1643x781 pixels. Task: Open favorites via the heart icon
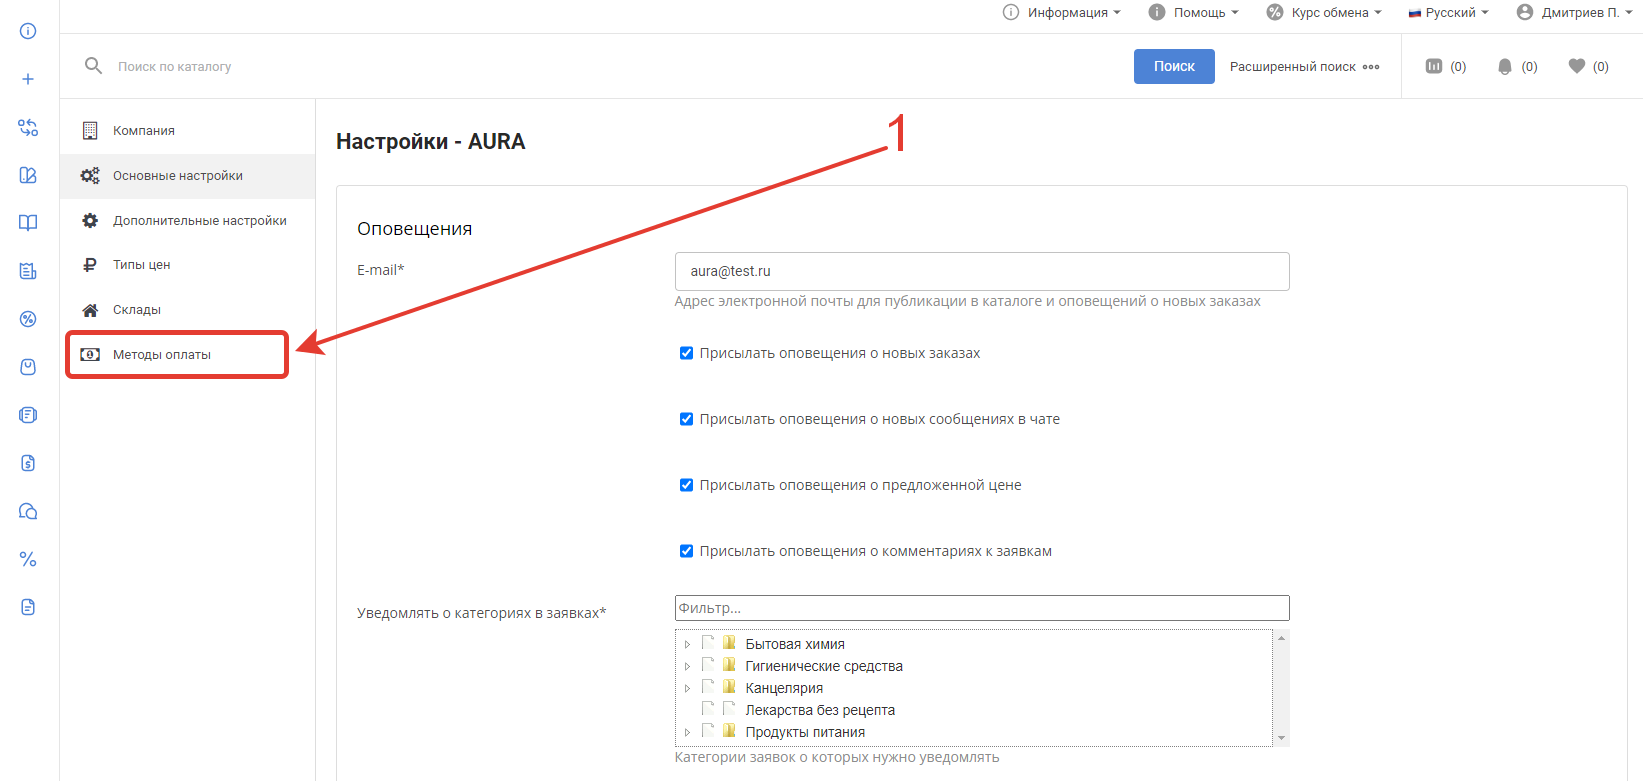(1576, 66)
